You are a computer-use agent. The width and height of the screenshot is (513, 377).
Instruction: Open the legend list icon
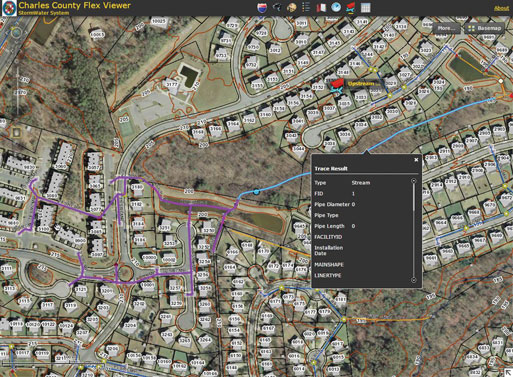point(306,7)
